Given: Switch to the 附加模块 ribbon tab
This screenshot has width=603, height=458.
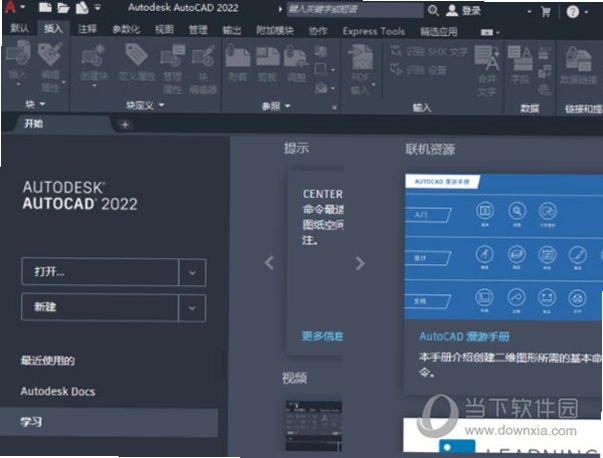Looking at the screenshot, I should click(275, 31).
